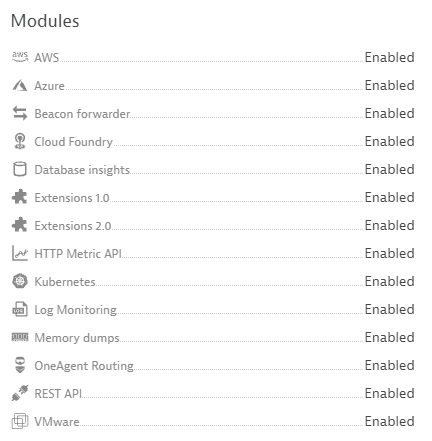Click the Beacon forwarder arrows icon

(20, 113)
